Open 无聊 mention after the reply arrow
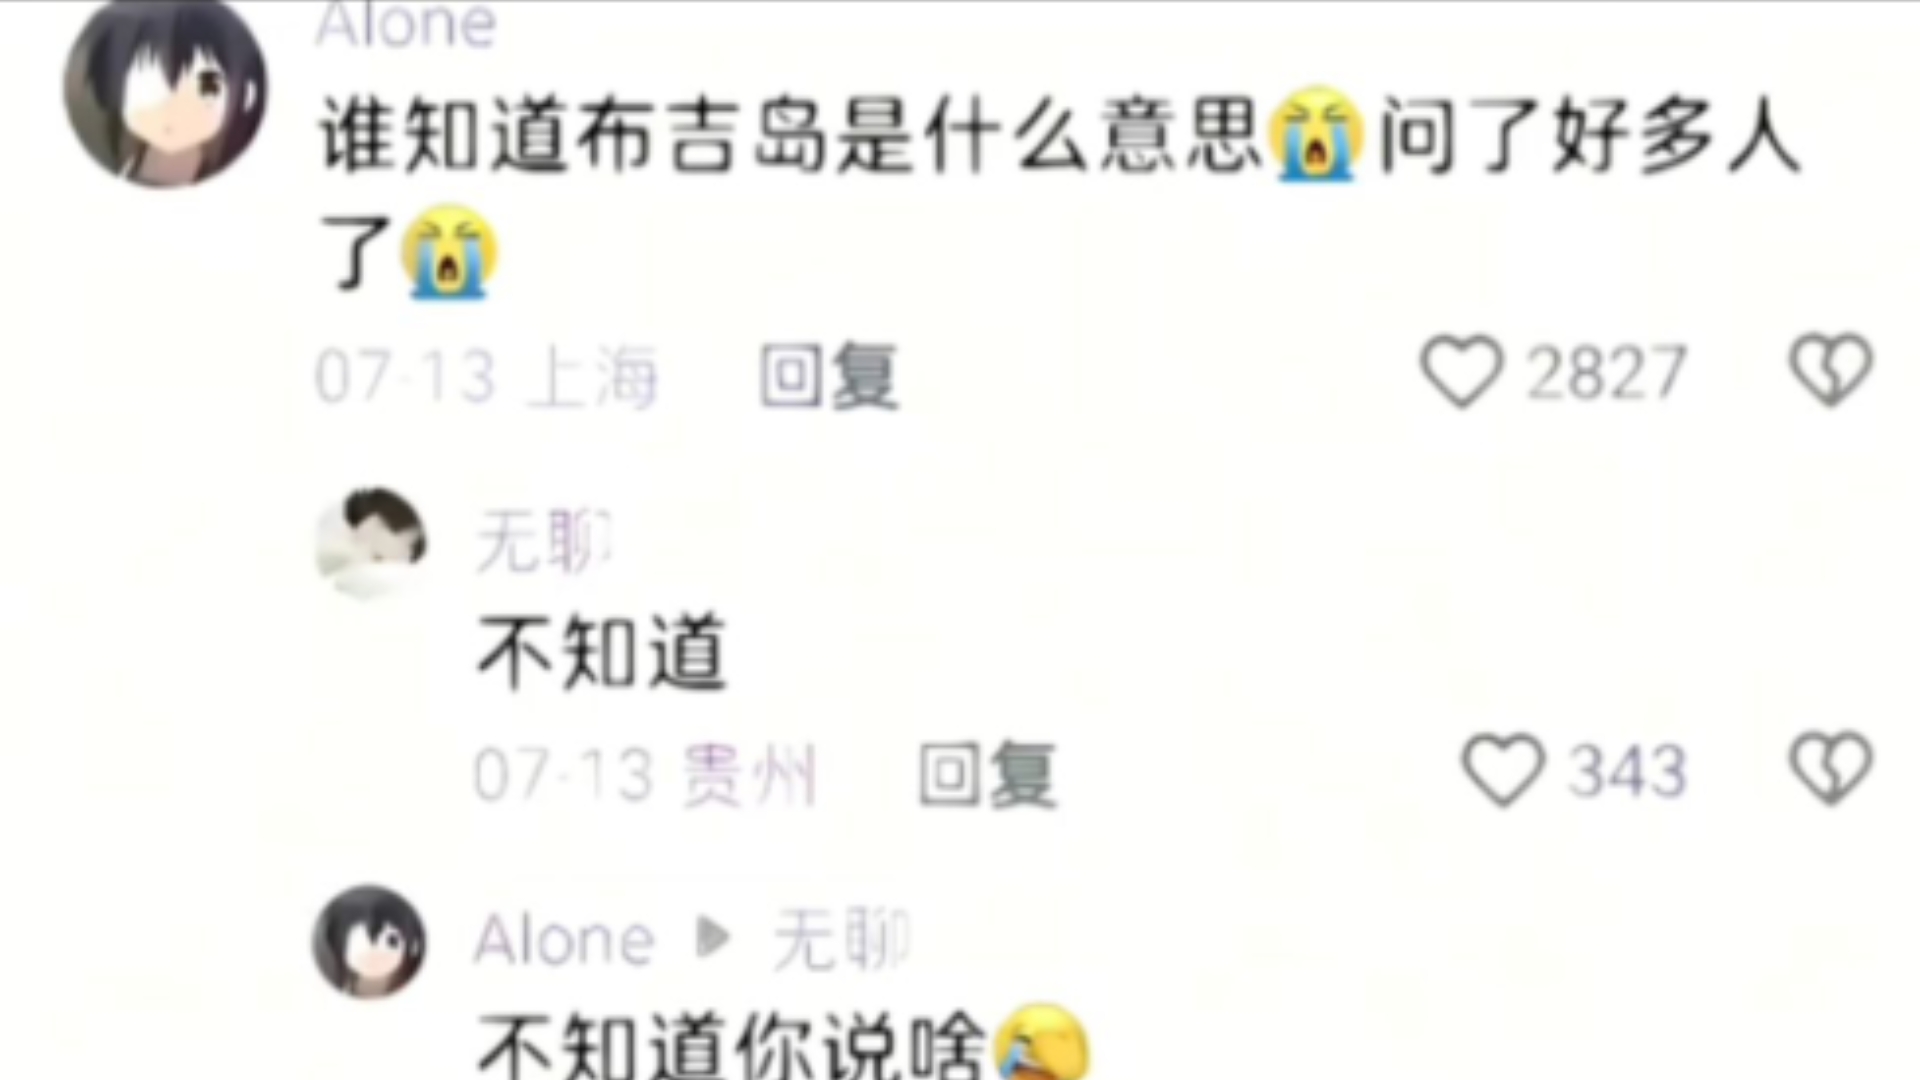Viewport: 1920px width, 1080px height. tap(842, 940)
